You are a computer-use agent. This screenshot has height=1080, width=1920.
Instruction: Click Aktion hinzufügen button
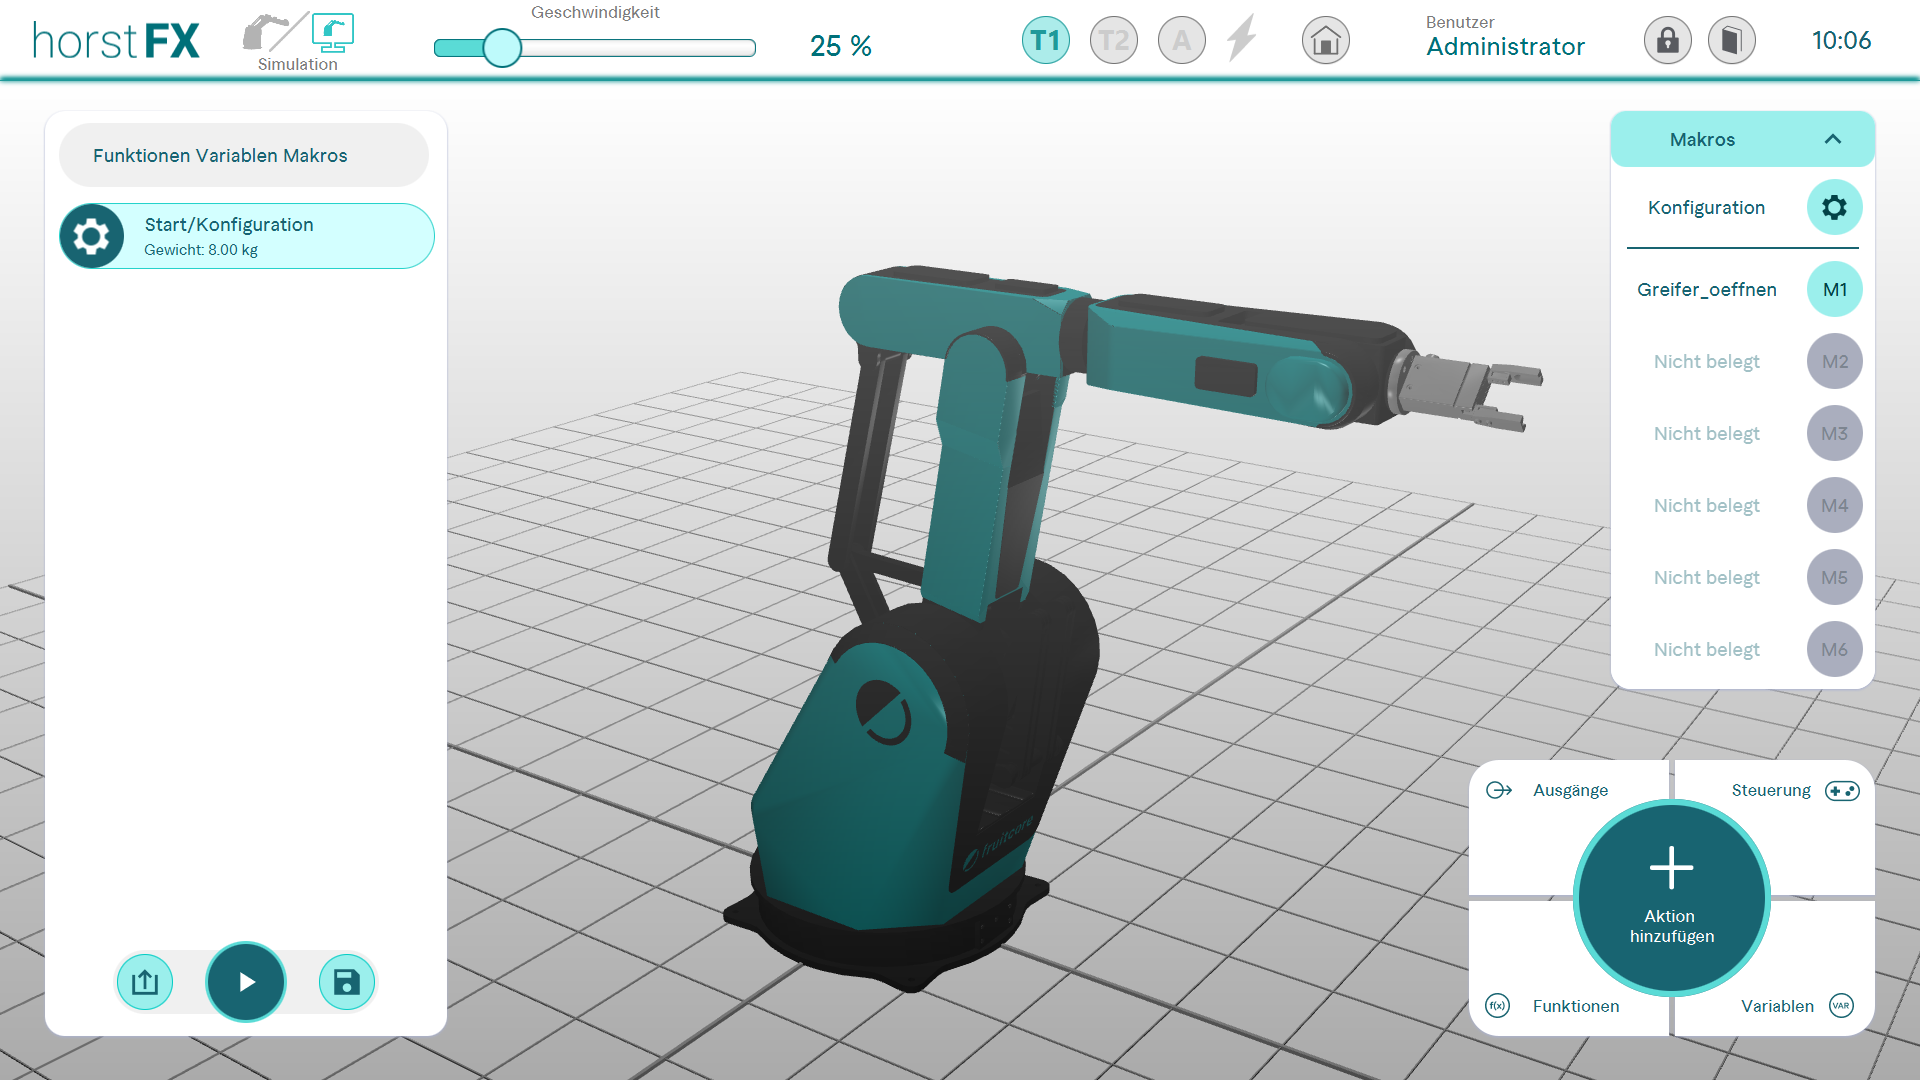pos(1671,897)
